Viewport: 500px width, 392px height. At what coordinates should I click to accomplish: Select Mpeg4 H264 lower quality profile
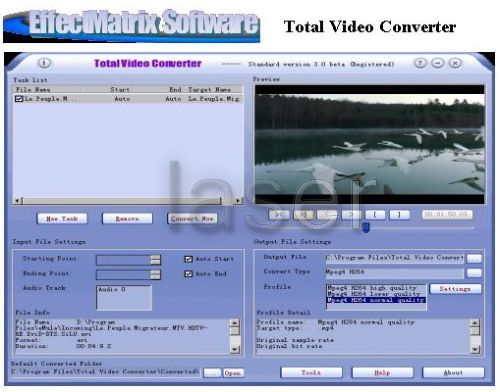pyautogui.click(x=376, y=294)
